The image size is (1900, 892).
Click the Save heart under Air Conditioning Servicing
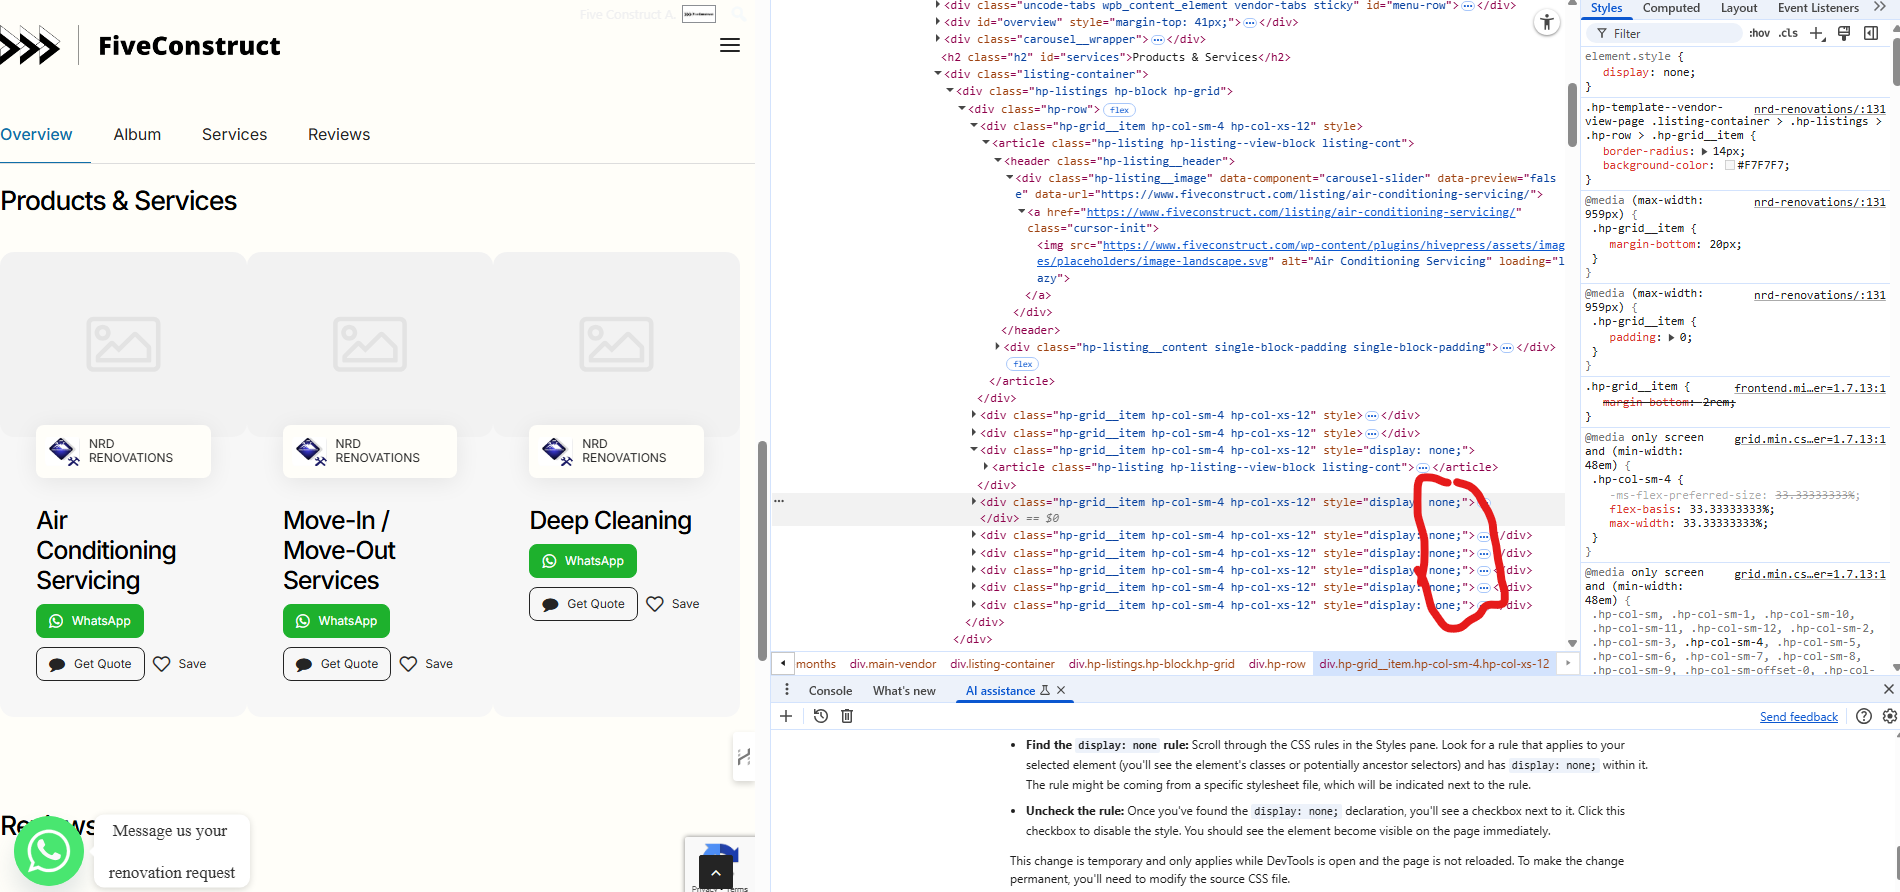tap(162, 664)
